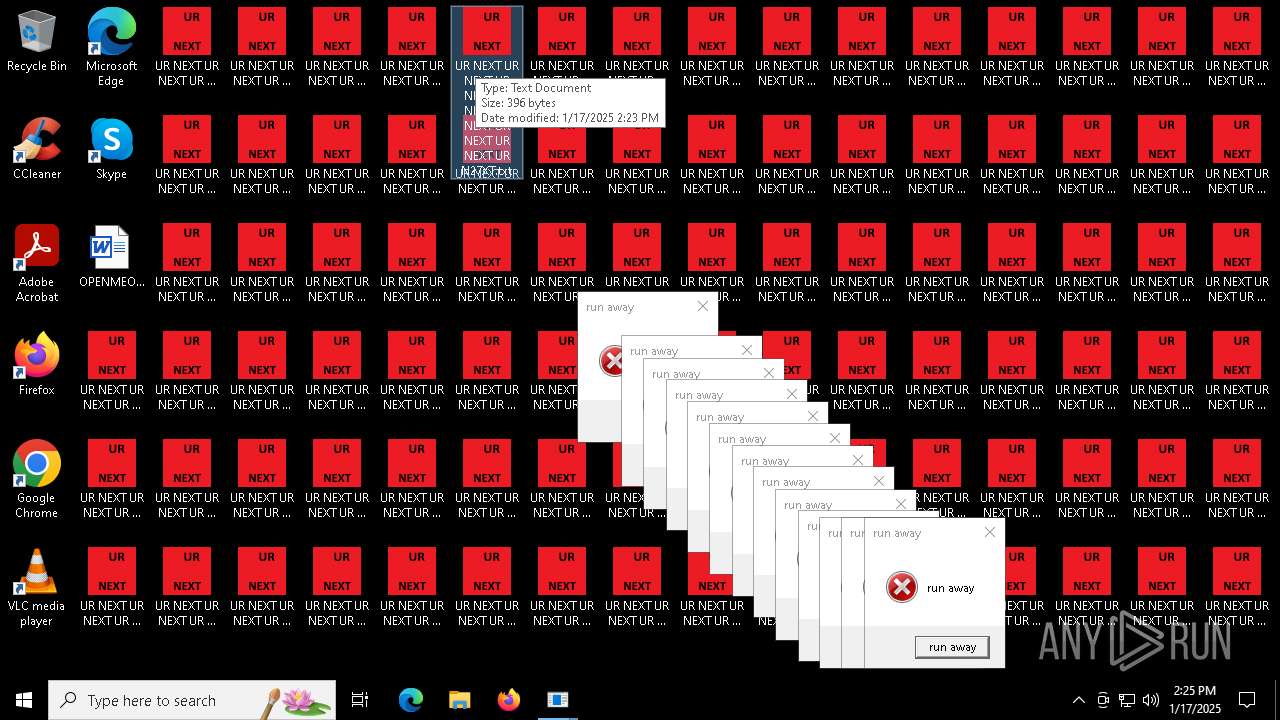This screenshot has width=1280, height=720.
Task: Open the Recycle Bin desktop icon
Action: point(37,41)
